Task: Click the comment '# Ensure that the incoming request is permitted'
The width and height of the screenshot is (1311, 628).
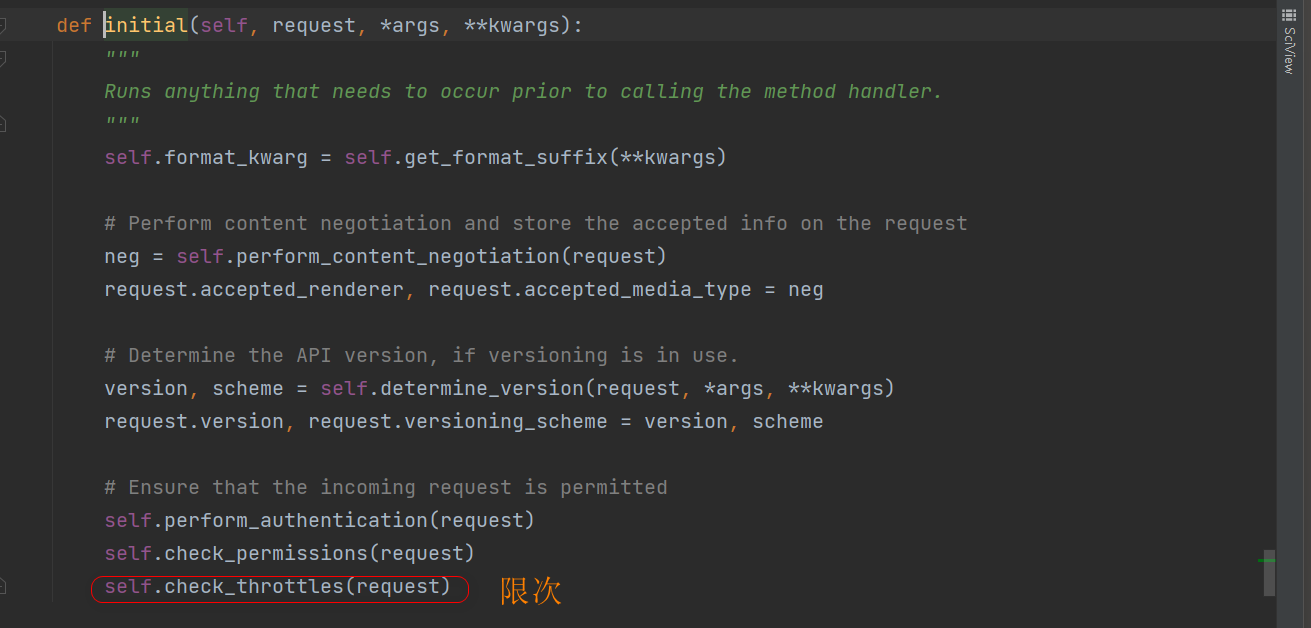Action: pyautogui.click(x=386, y=487)
